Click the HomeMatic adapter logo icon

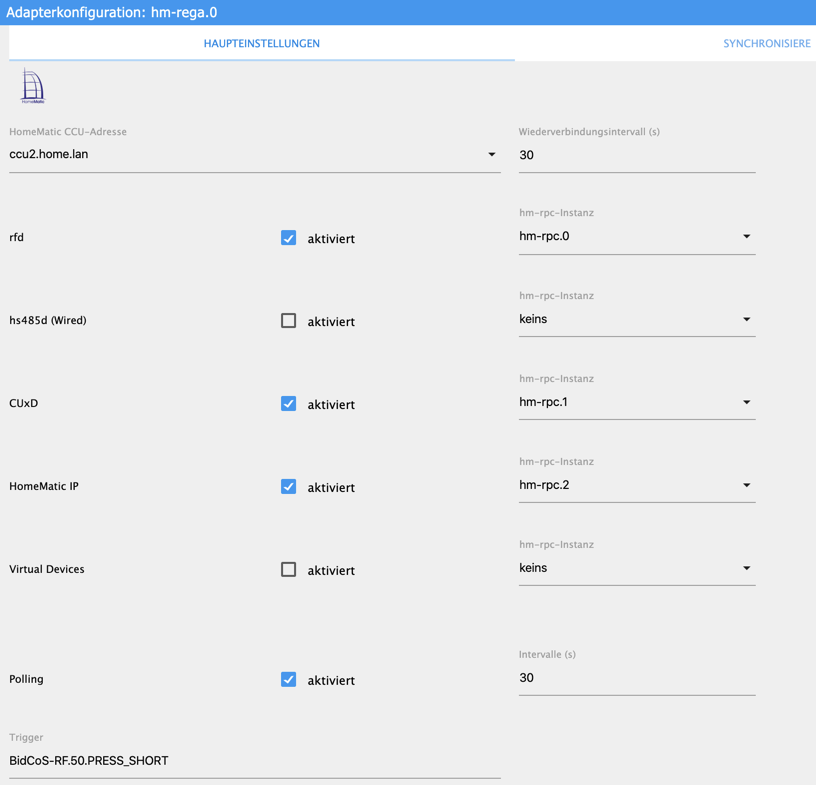(33, 86)
